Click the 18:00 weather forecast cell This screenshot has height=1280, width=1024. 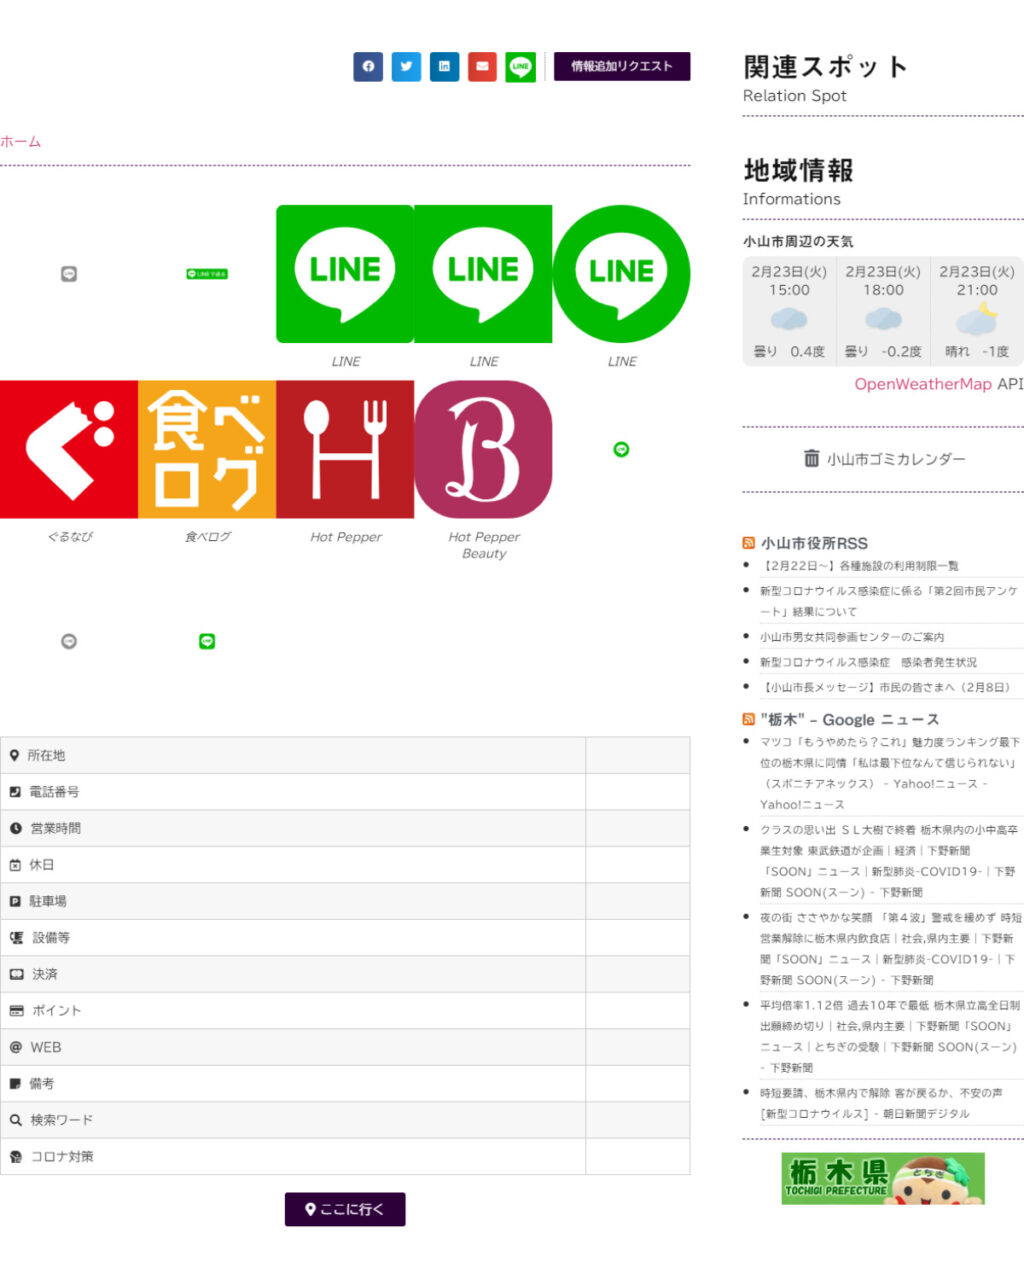883,311
